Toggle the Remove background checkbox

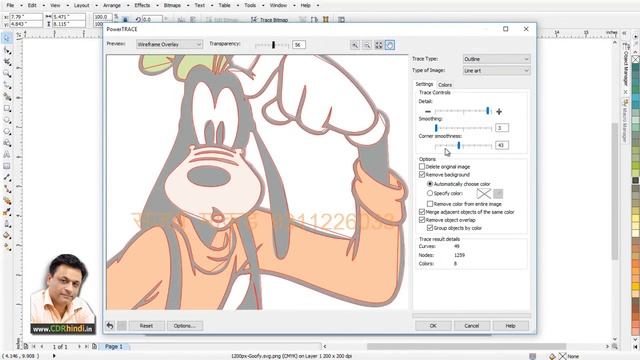[422, 174]
